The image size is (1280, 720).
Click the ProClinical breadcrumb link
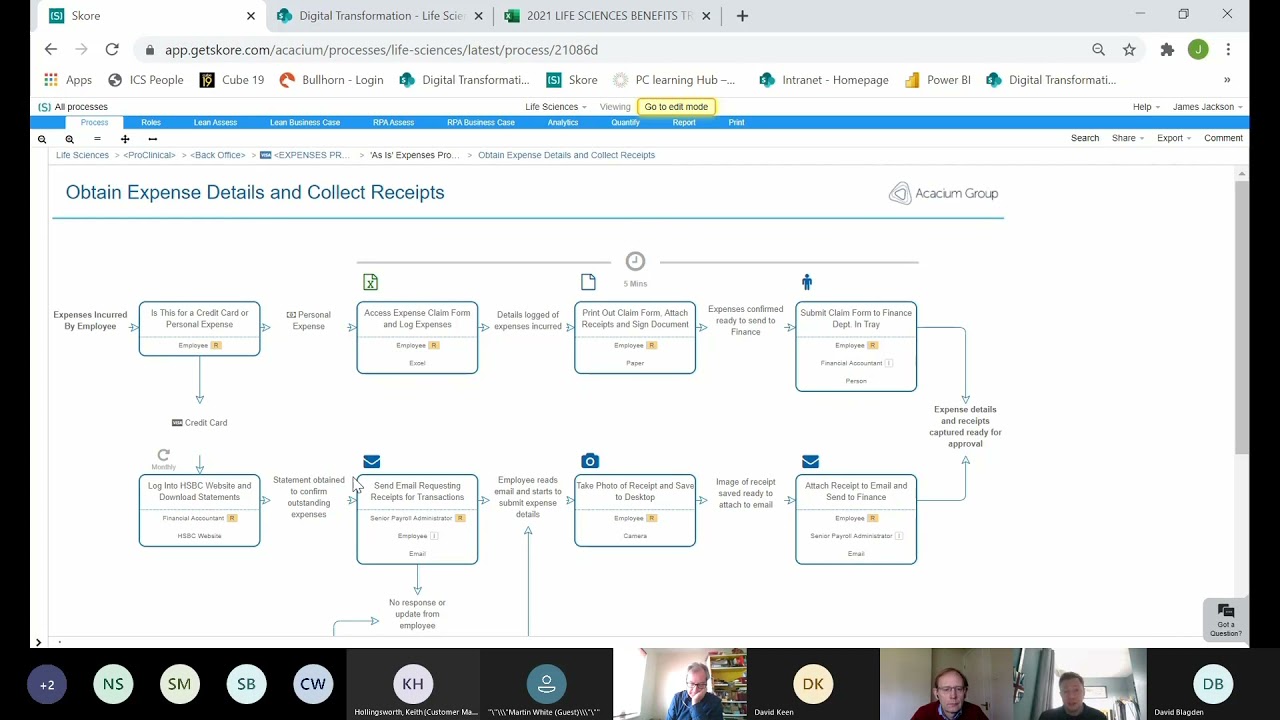coord(149,155)
